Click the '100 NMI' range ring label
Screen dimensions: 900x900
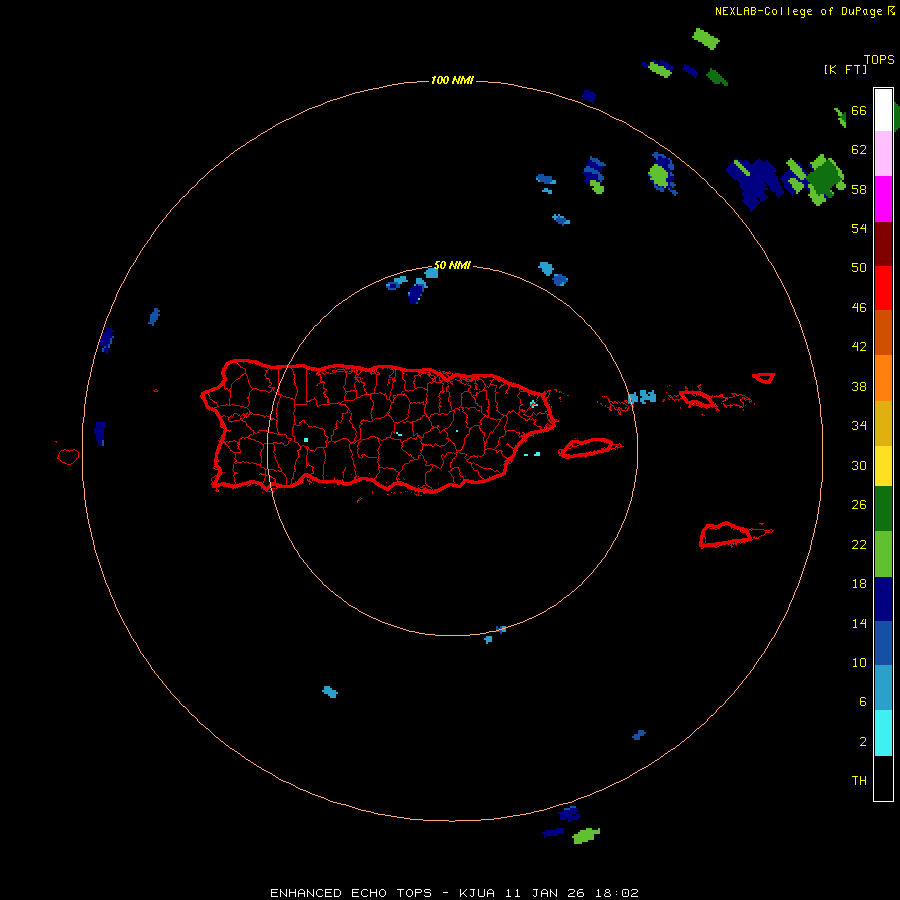[x=452, y=80]
